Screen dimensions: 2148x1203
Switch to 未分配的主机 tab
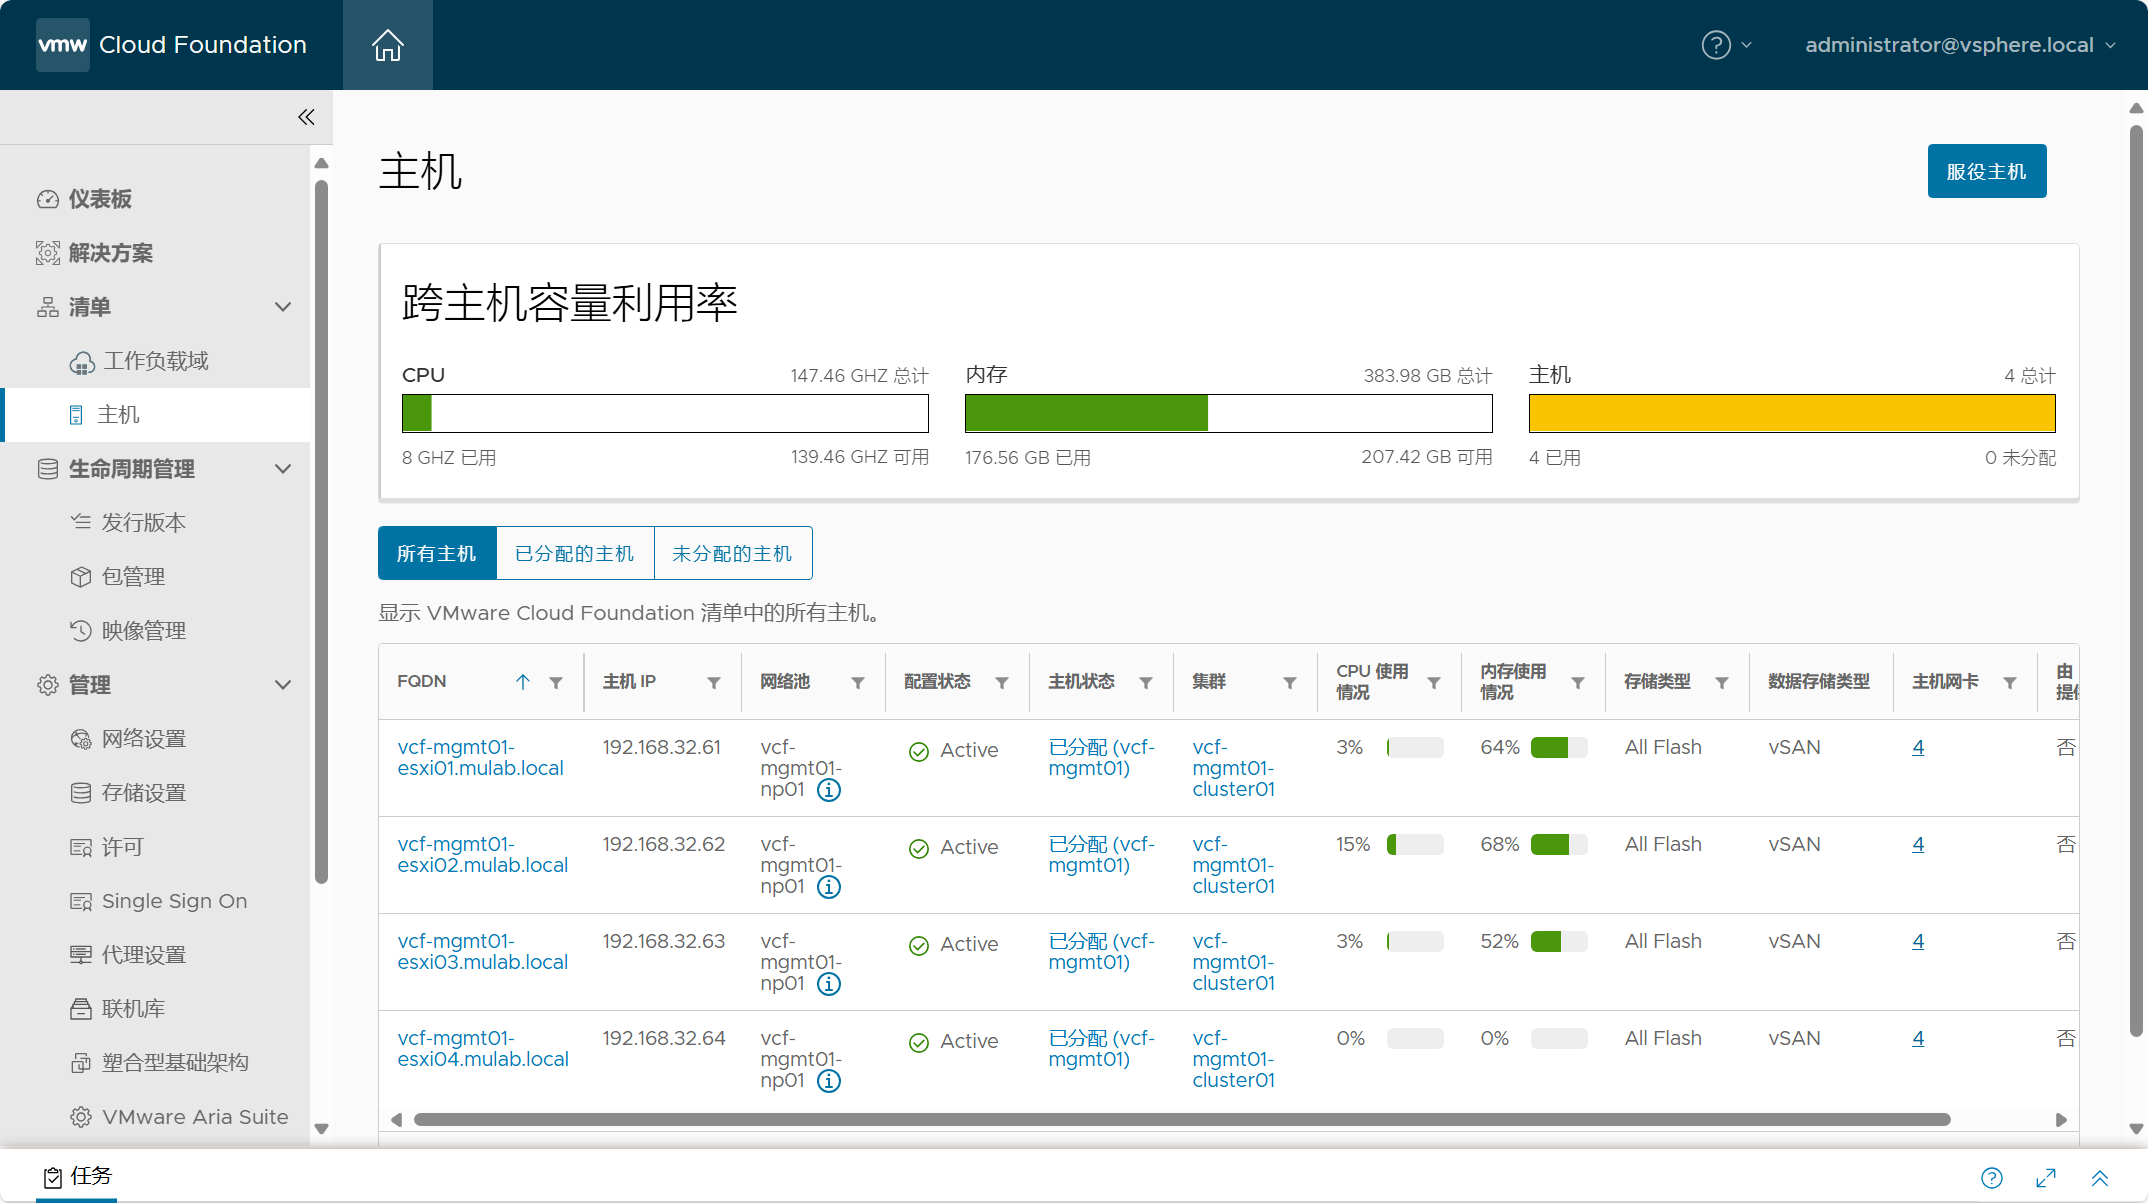733,553
